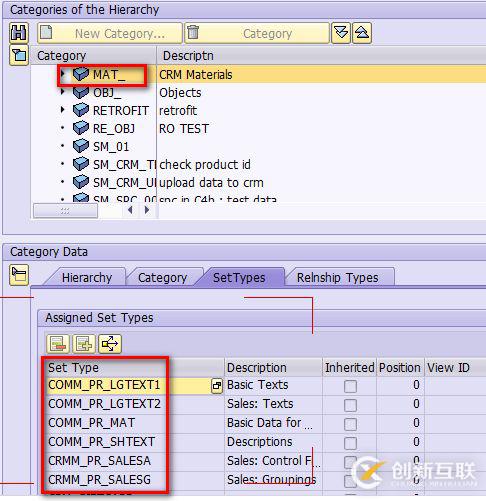Click the tree scroll left arrow
The width and height of the screenshot is (486, 501).
point(130,210)
